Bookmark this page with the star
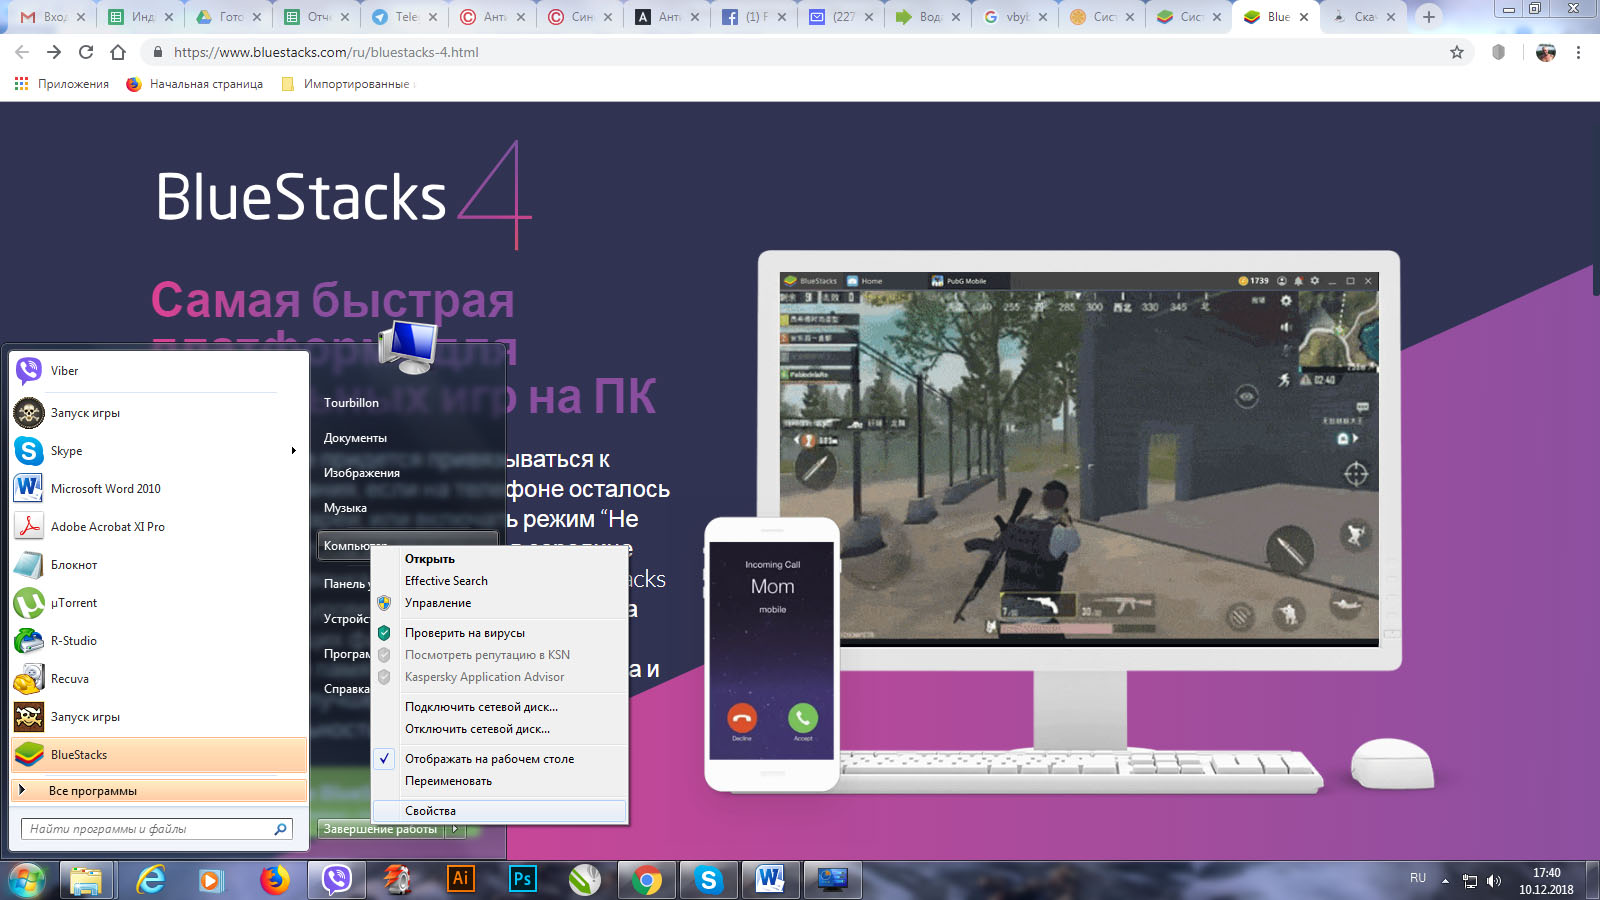Viewport: 1600px width, 900px height. pos(1457,52)
